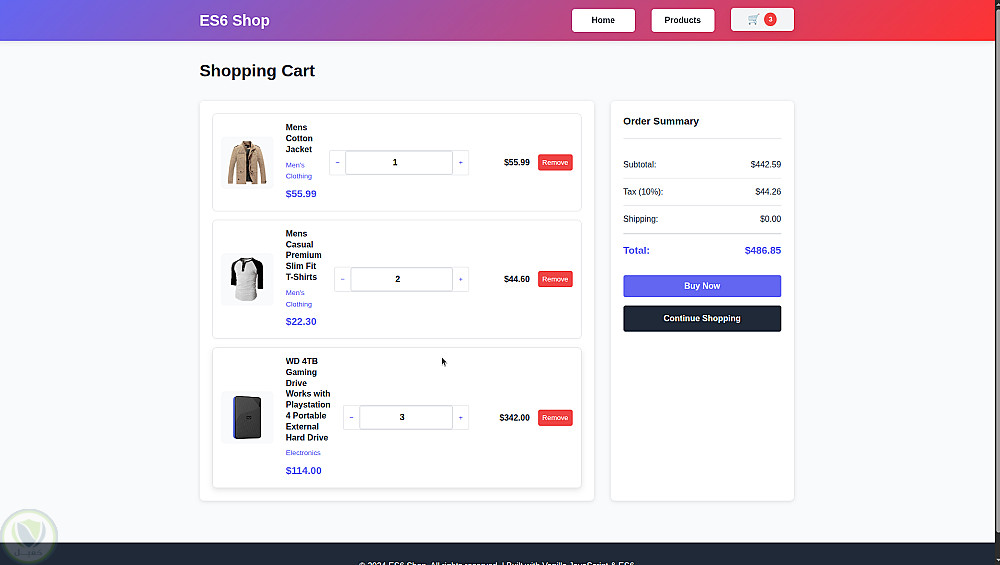The image size is (1000, 565).
Task: Decrease Mens Cotton Jacket quantity
Action: 338,162
